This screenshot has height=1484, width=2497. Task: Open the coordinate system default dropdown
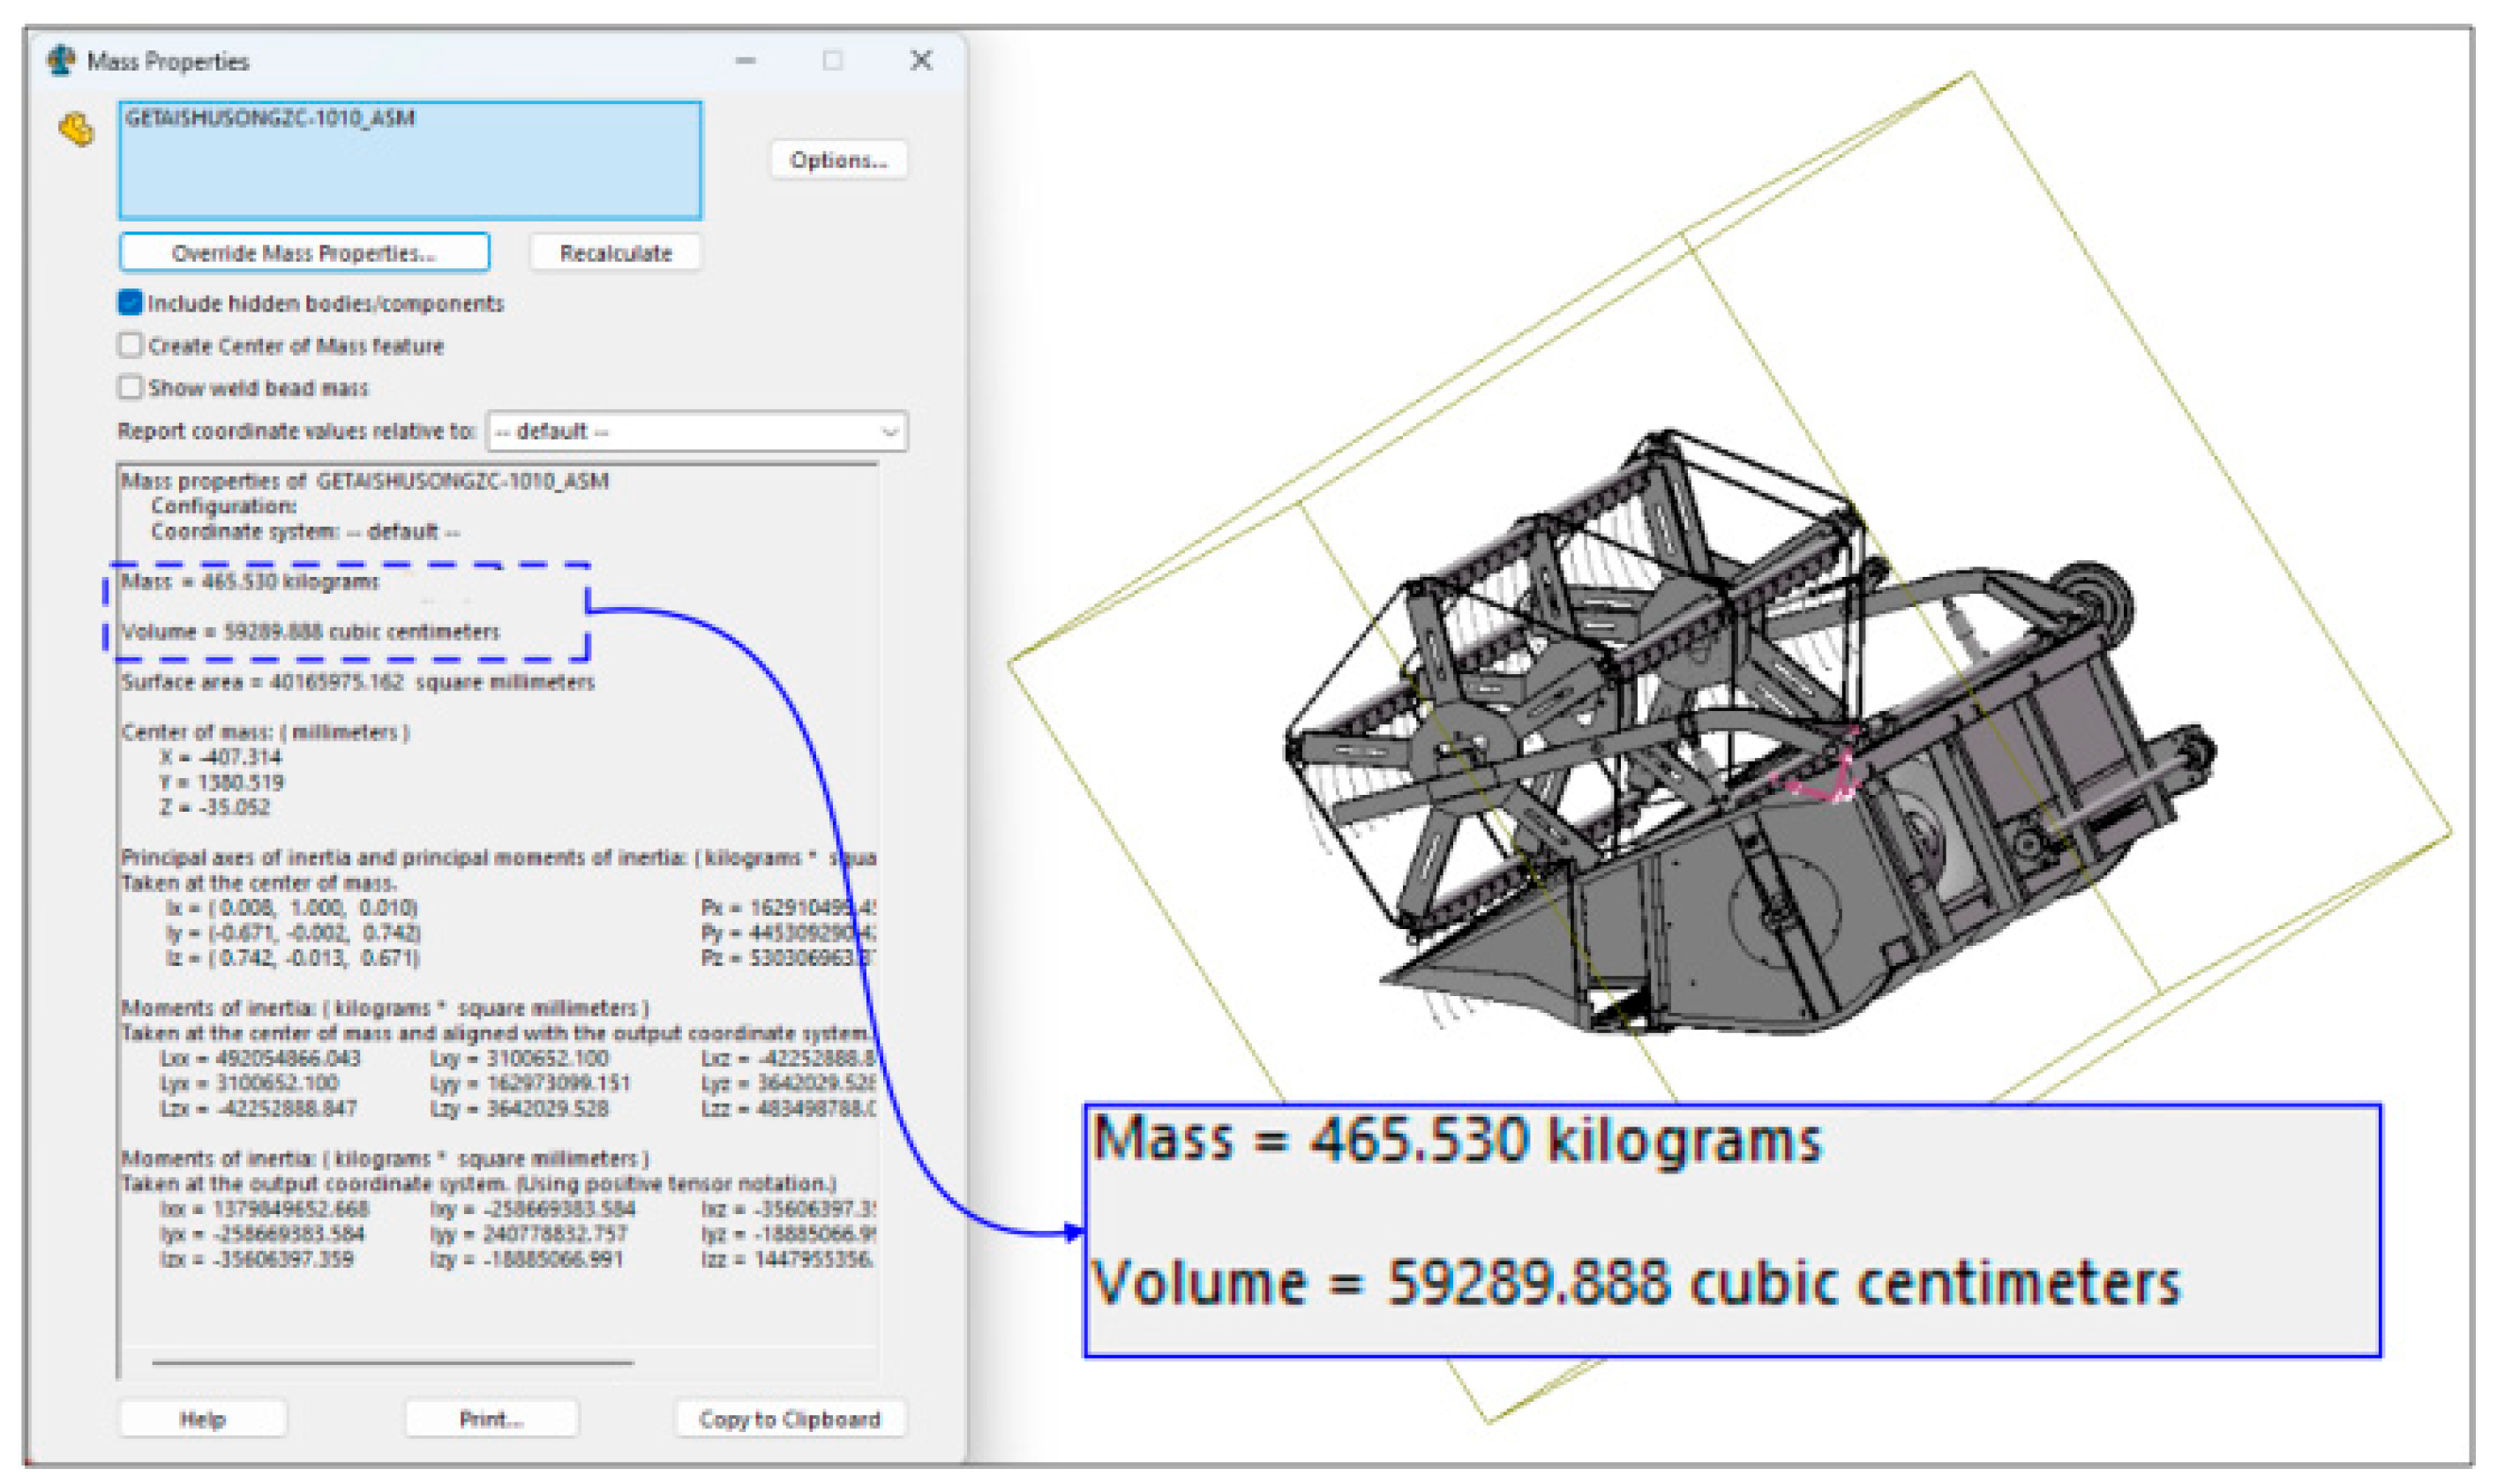695,432
